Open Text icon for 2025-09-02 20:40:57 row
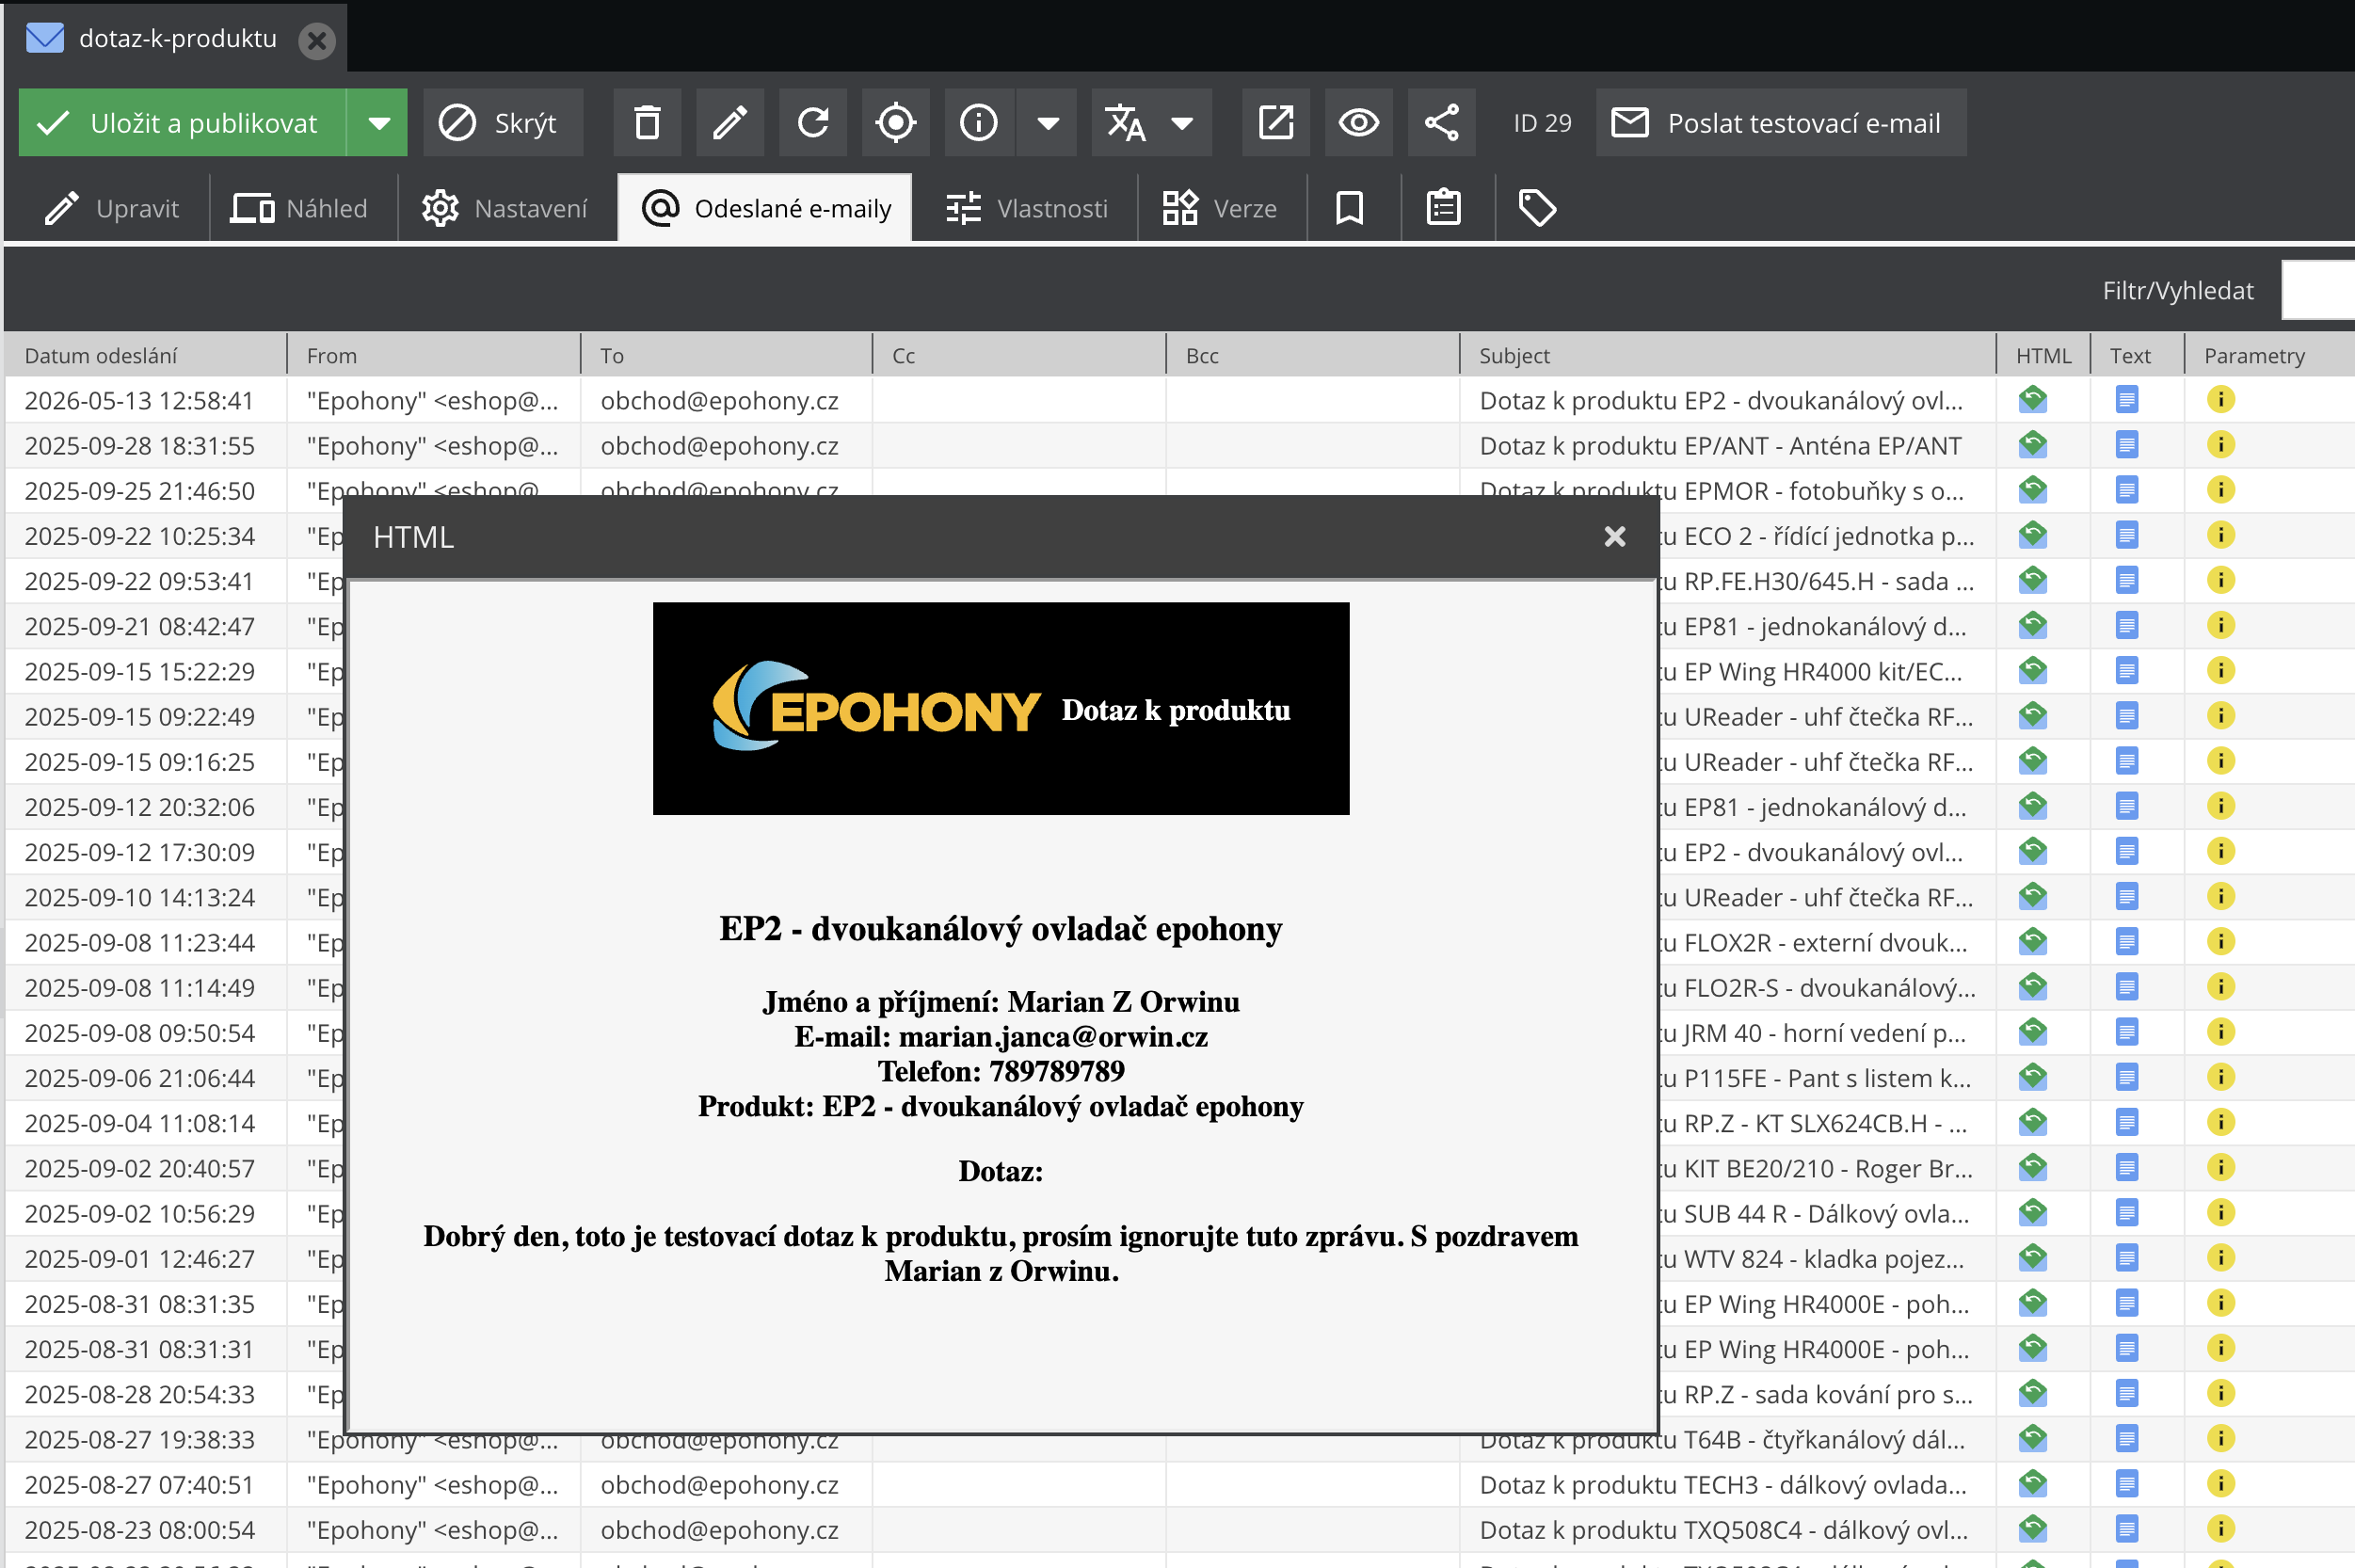 tap(2127, 1168)
